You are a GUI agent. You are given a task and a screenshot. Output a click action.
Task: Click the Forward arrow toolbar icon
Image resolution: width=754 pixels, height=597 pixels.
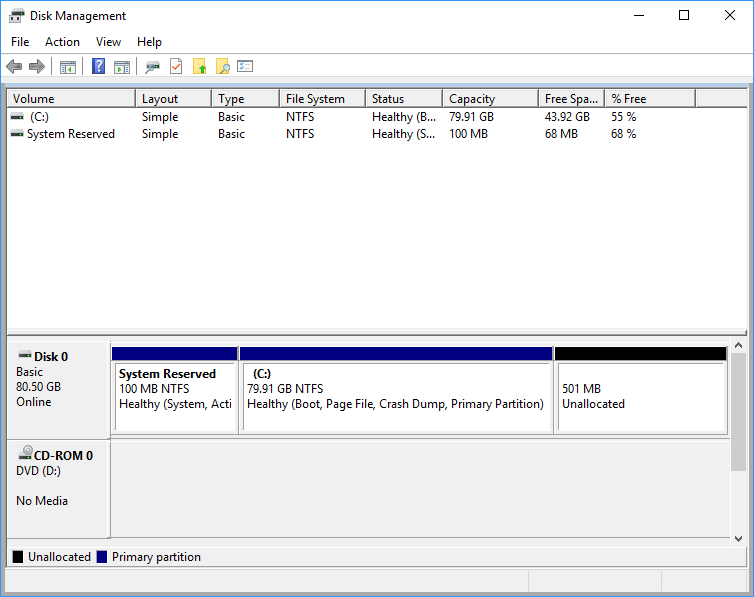(x=37, y=66)
